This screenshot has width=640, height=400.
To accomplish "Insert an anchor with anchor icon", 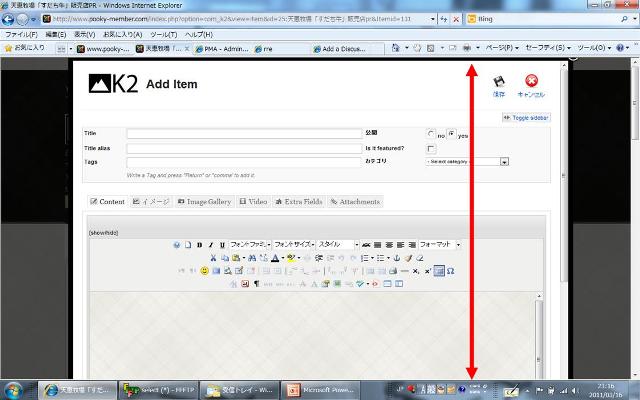I will [x=396, y=258].
